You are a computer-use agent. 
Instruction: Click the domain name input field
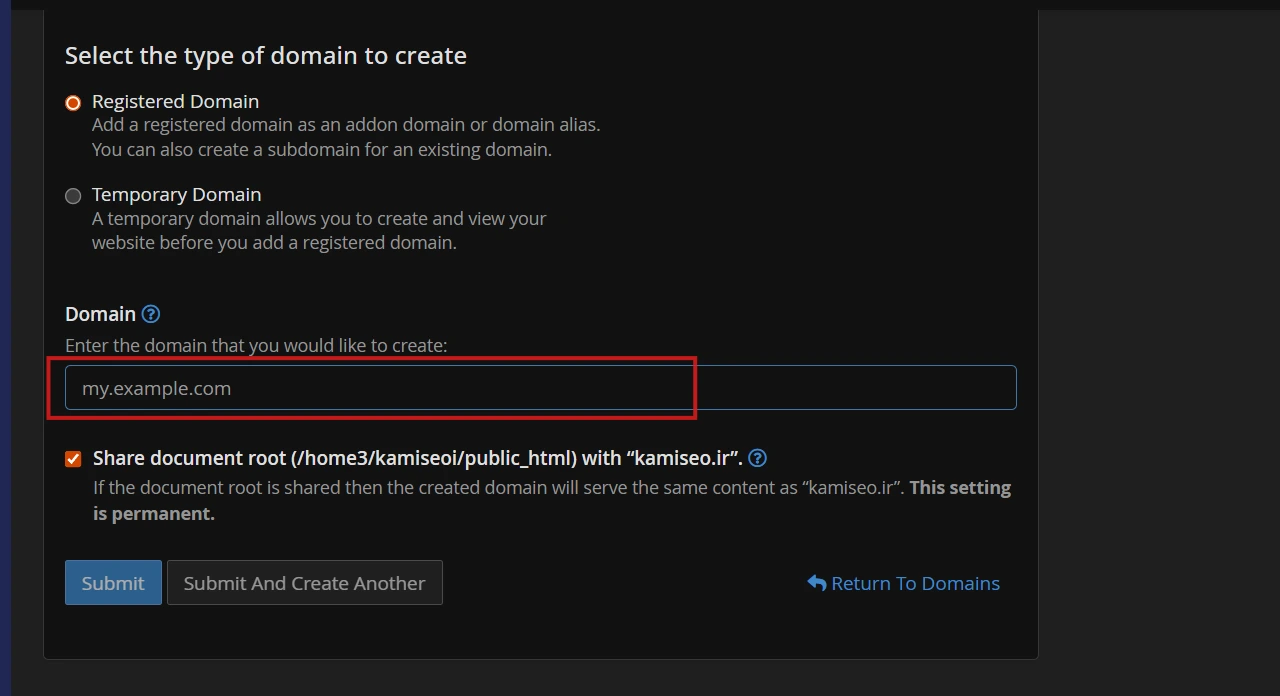click(541, 388)
